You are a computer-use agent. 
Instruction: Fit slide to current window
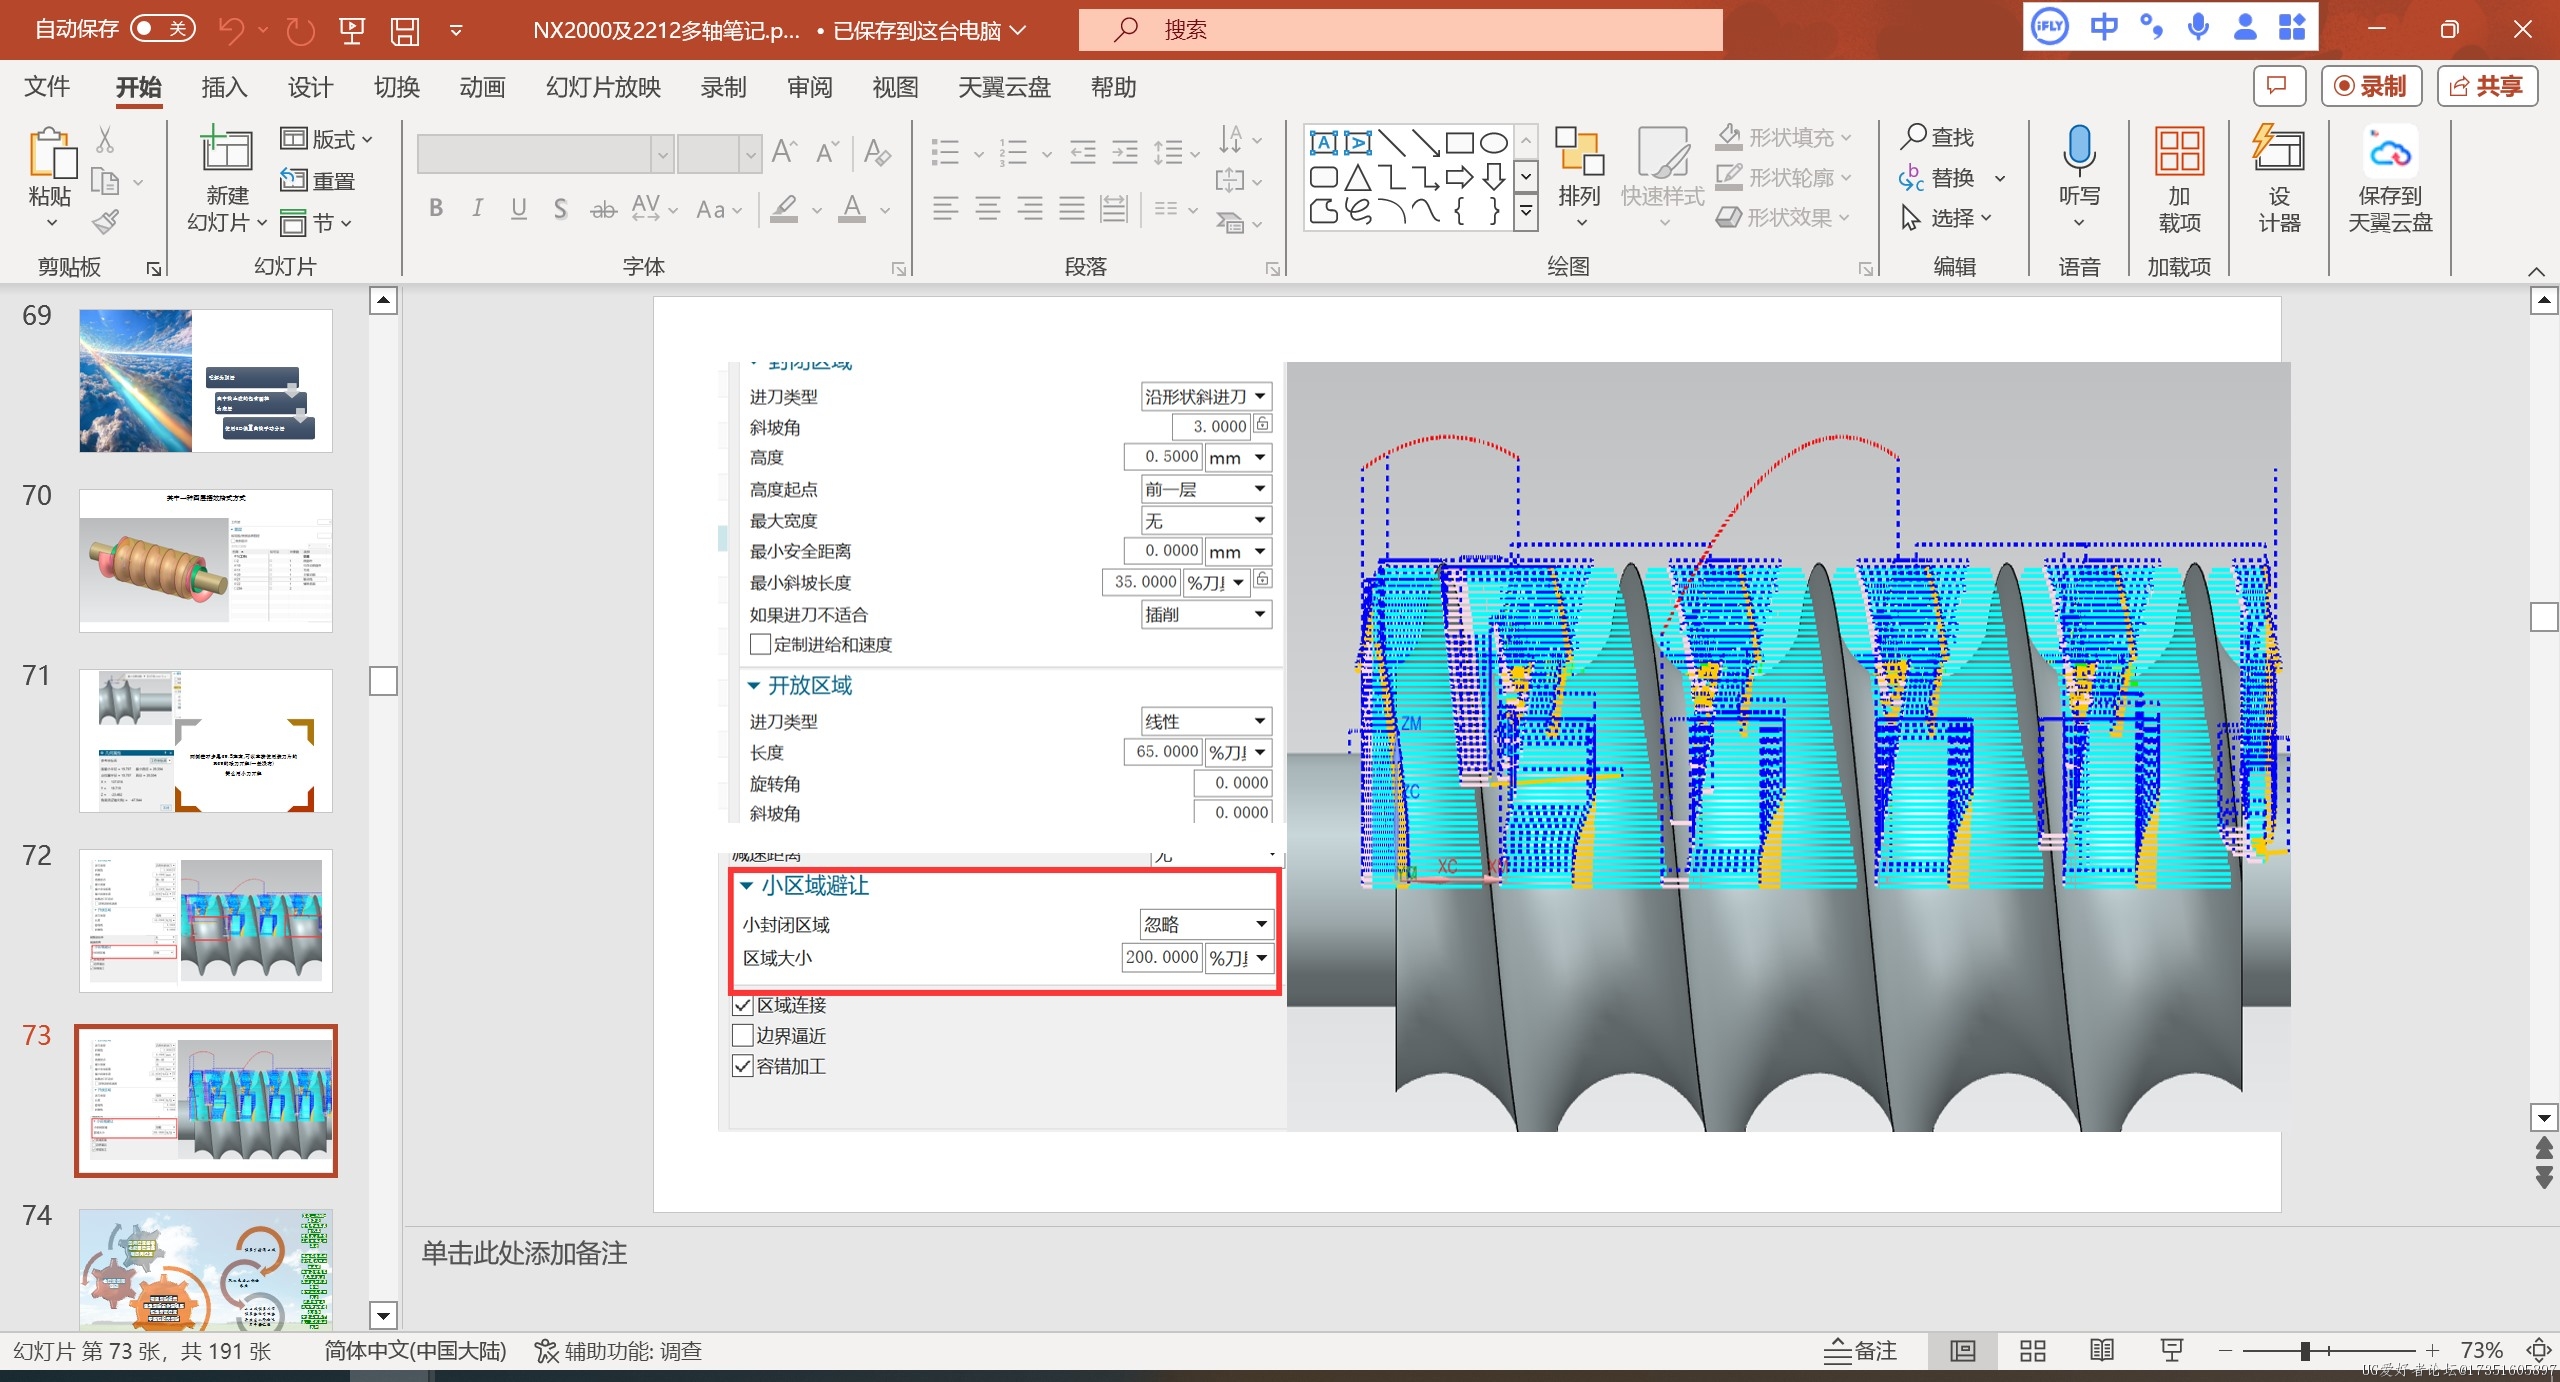[2538, 1351]
